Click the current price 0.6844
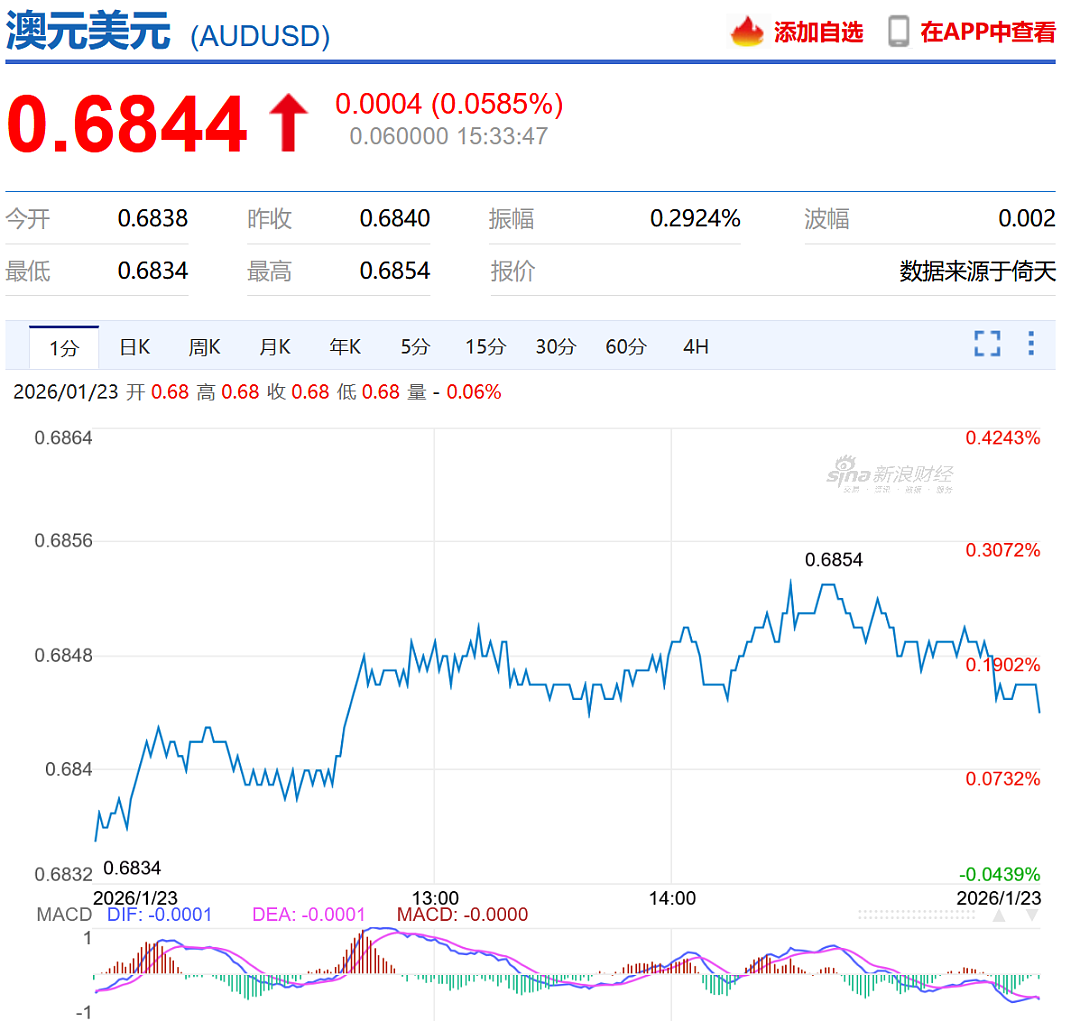The height and width of the screenshot is (1021, 1080). [127, 124]
